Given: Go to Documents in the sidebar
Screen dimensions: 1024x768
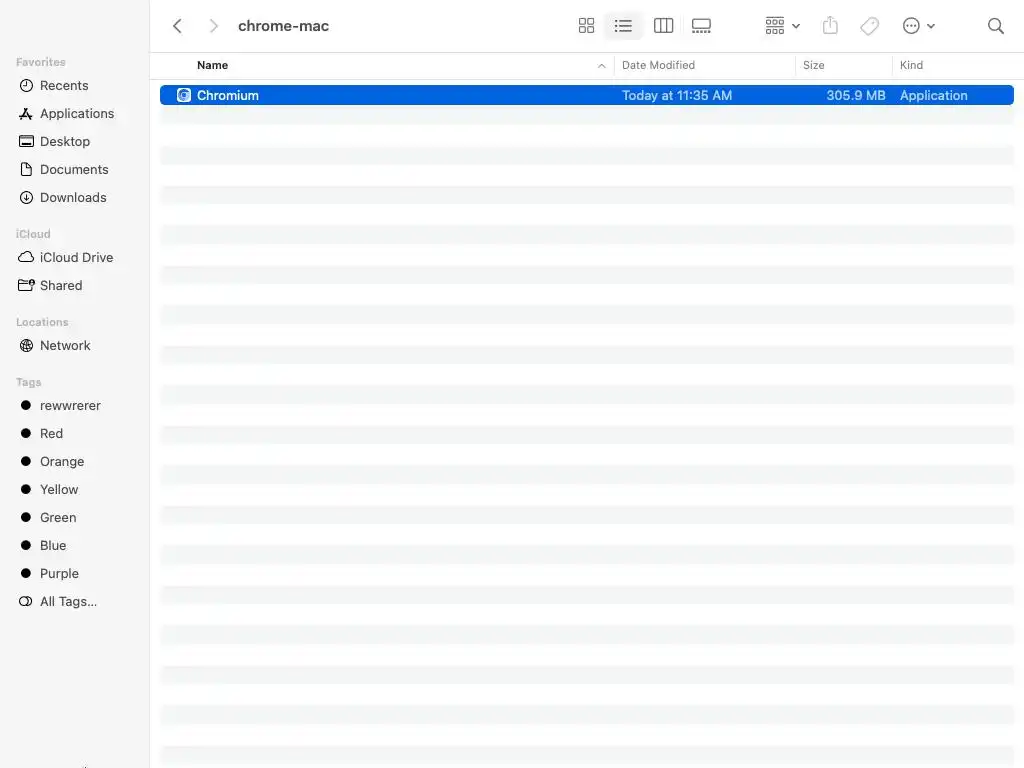Looking at the screenshot, I should [x=63, y=170].
